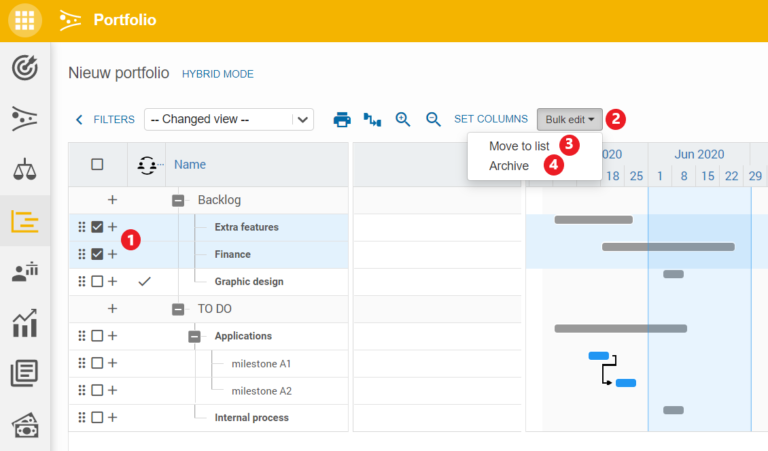Choose Move to list menu option
This screenshot has width=768, height=451.
(x=519, y=146)
